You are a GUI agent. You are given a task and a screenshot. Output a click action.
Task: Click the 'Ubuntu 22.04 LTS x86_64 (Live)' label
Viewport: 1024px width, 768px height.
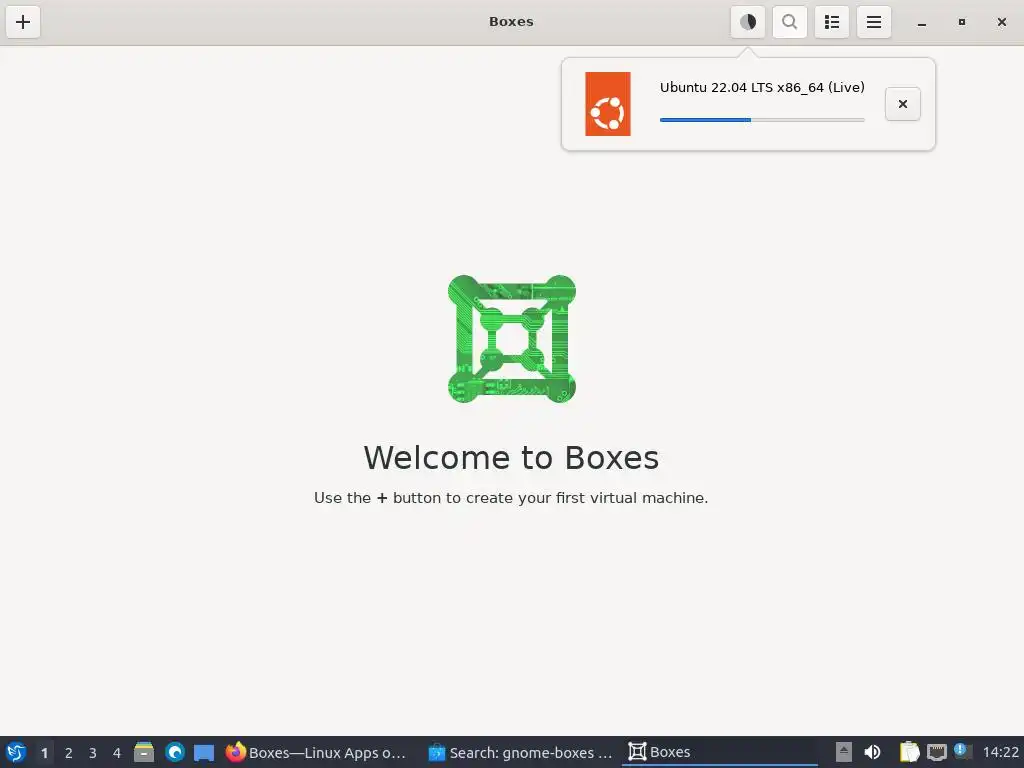pyautogui.click(x=762, y=88)
